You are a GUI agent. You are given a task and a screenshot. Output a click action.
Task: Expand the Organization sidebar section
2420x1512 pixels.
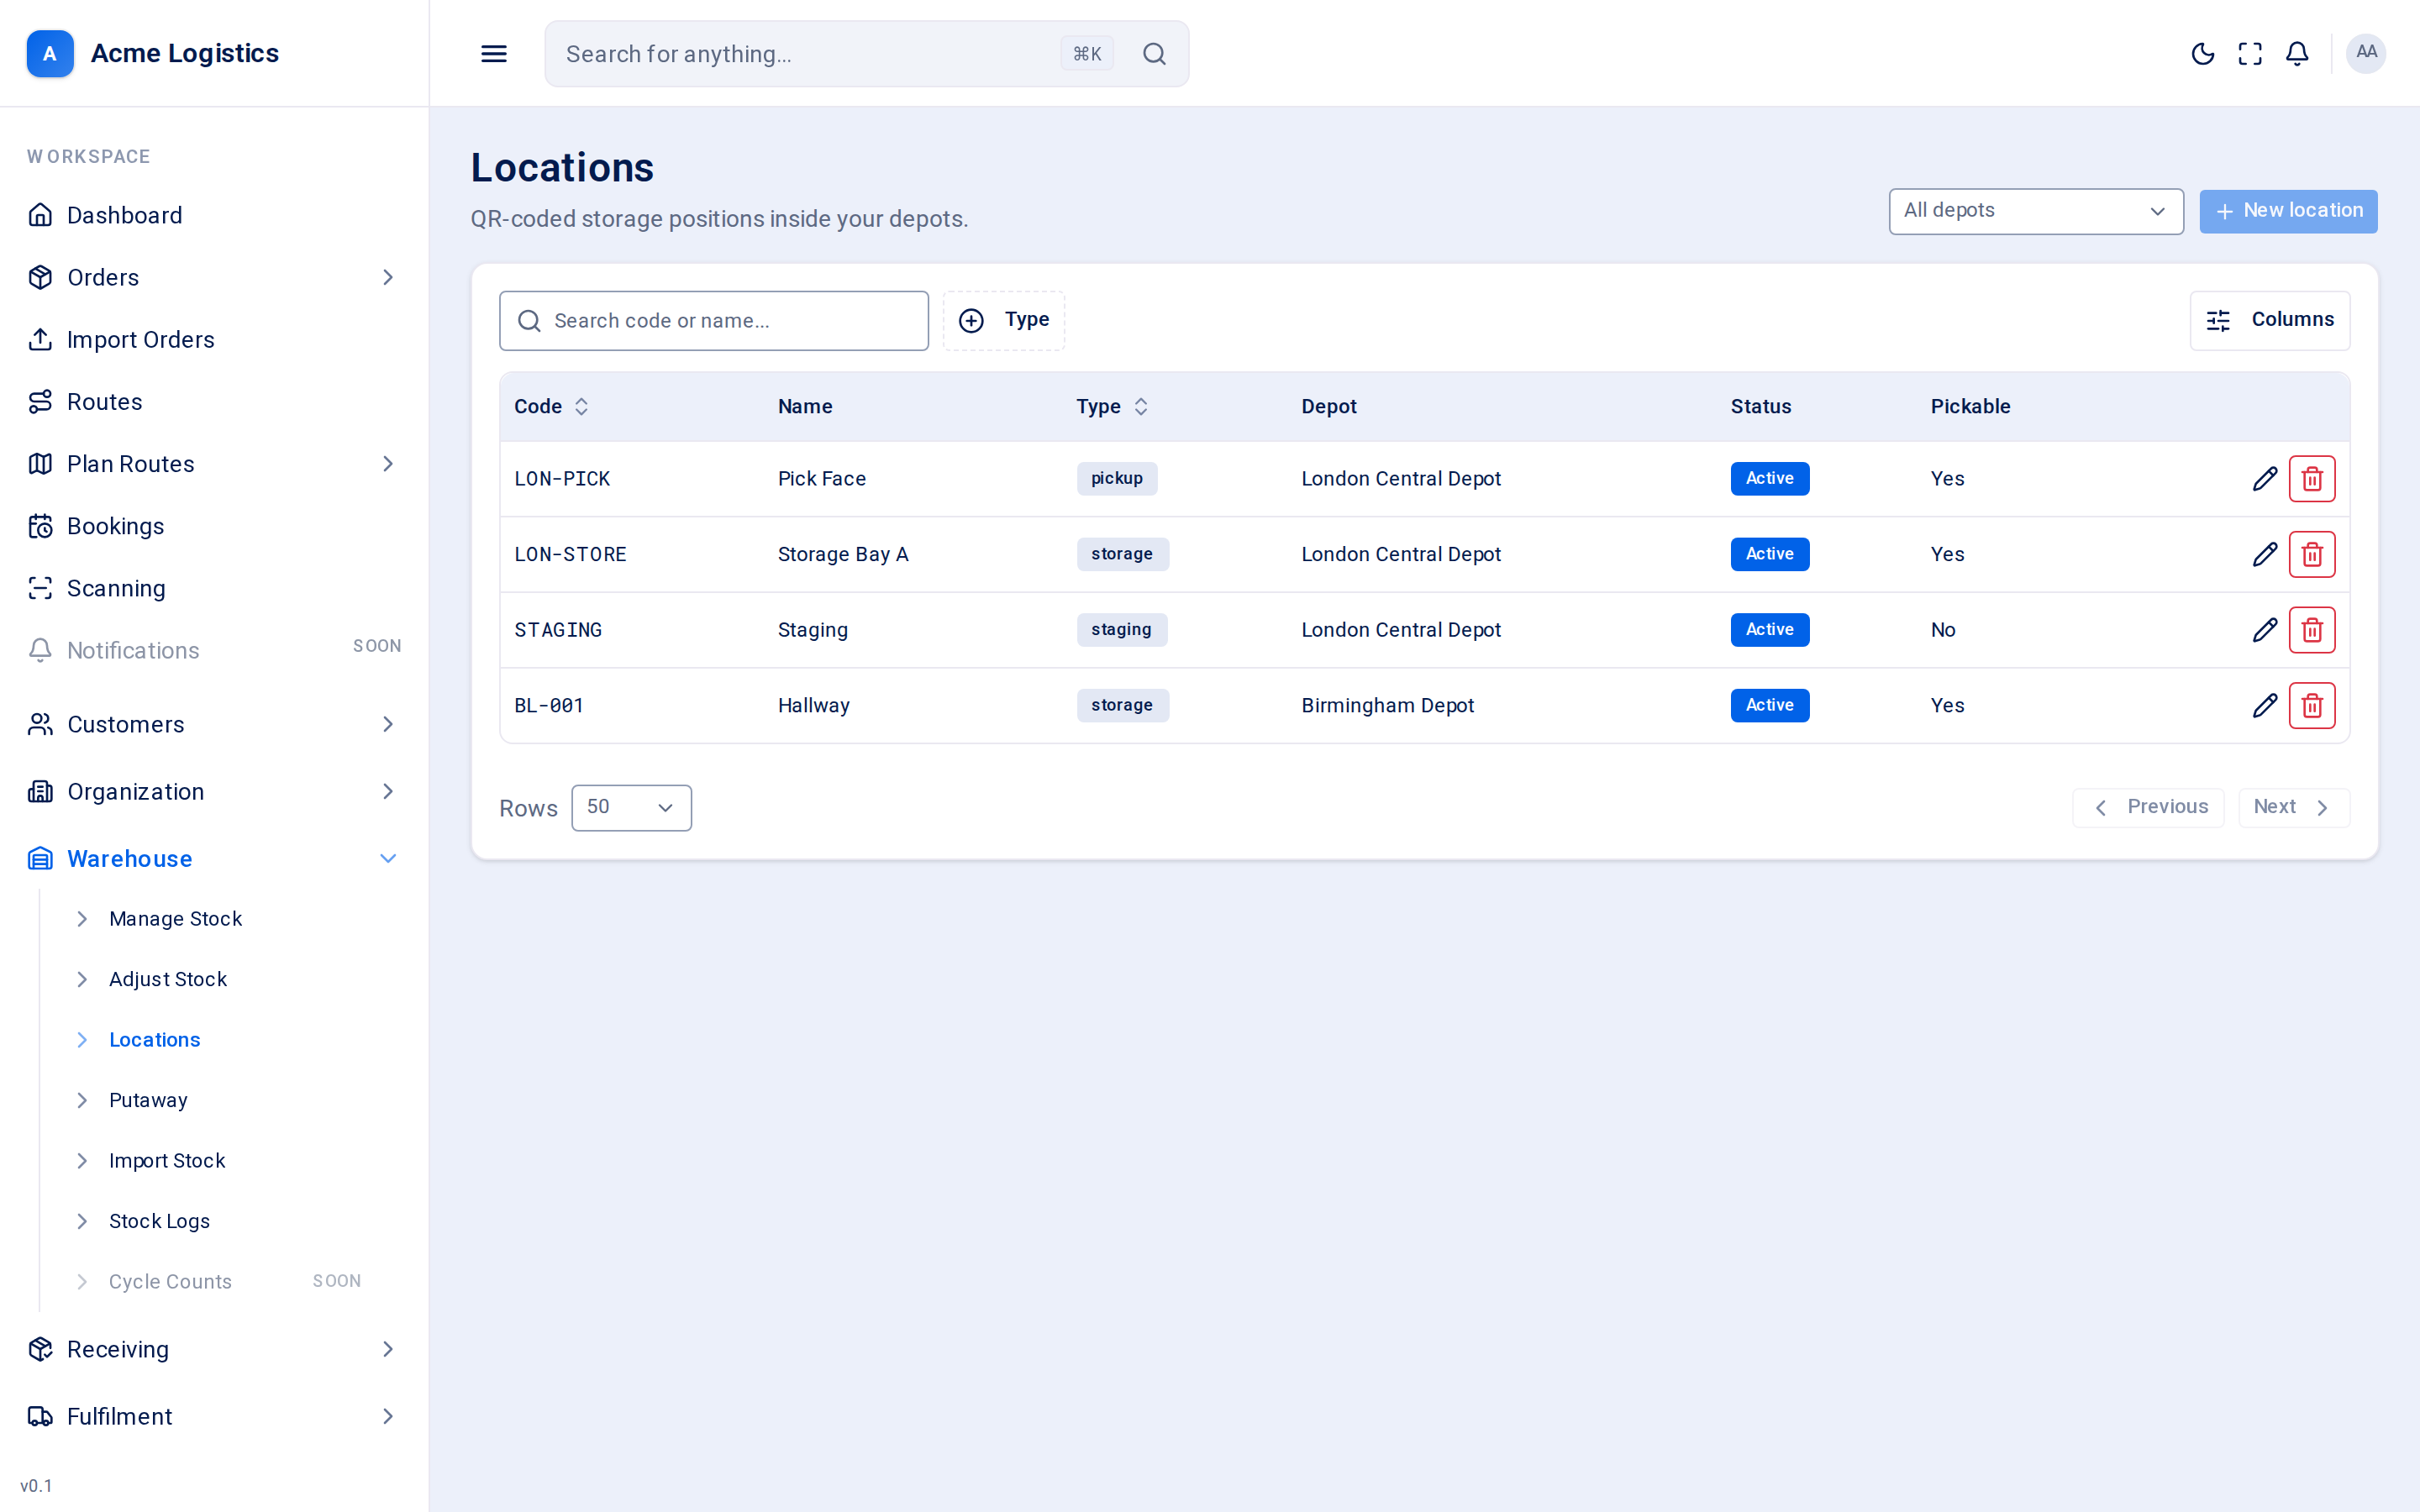point(214,791)
